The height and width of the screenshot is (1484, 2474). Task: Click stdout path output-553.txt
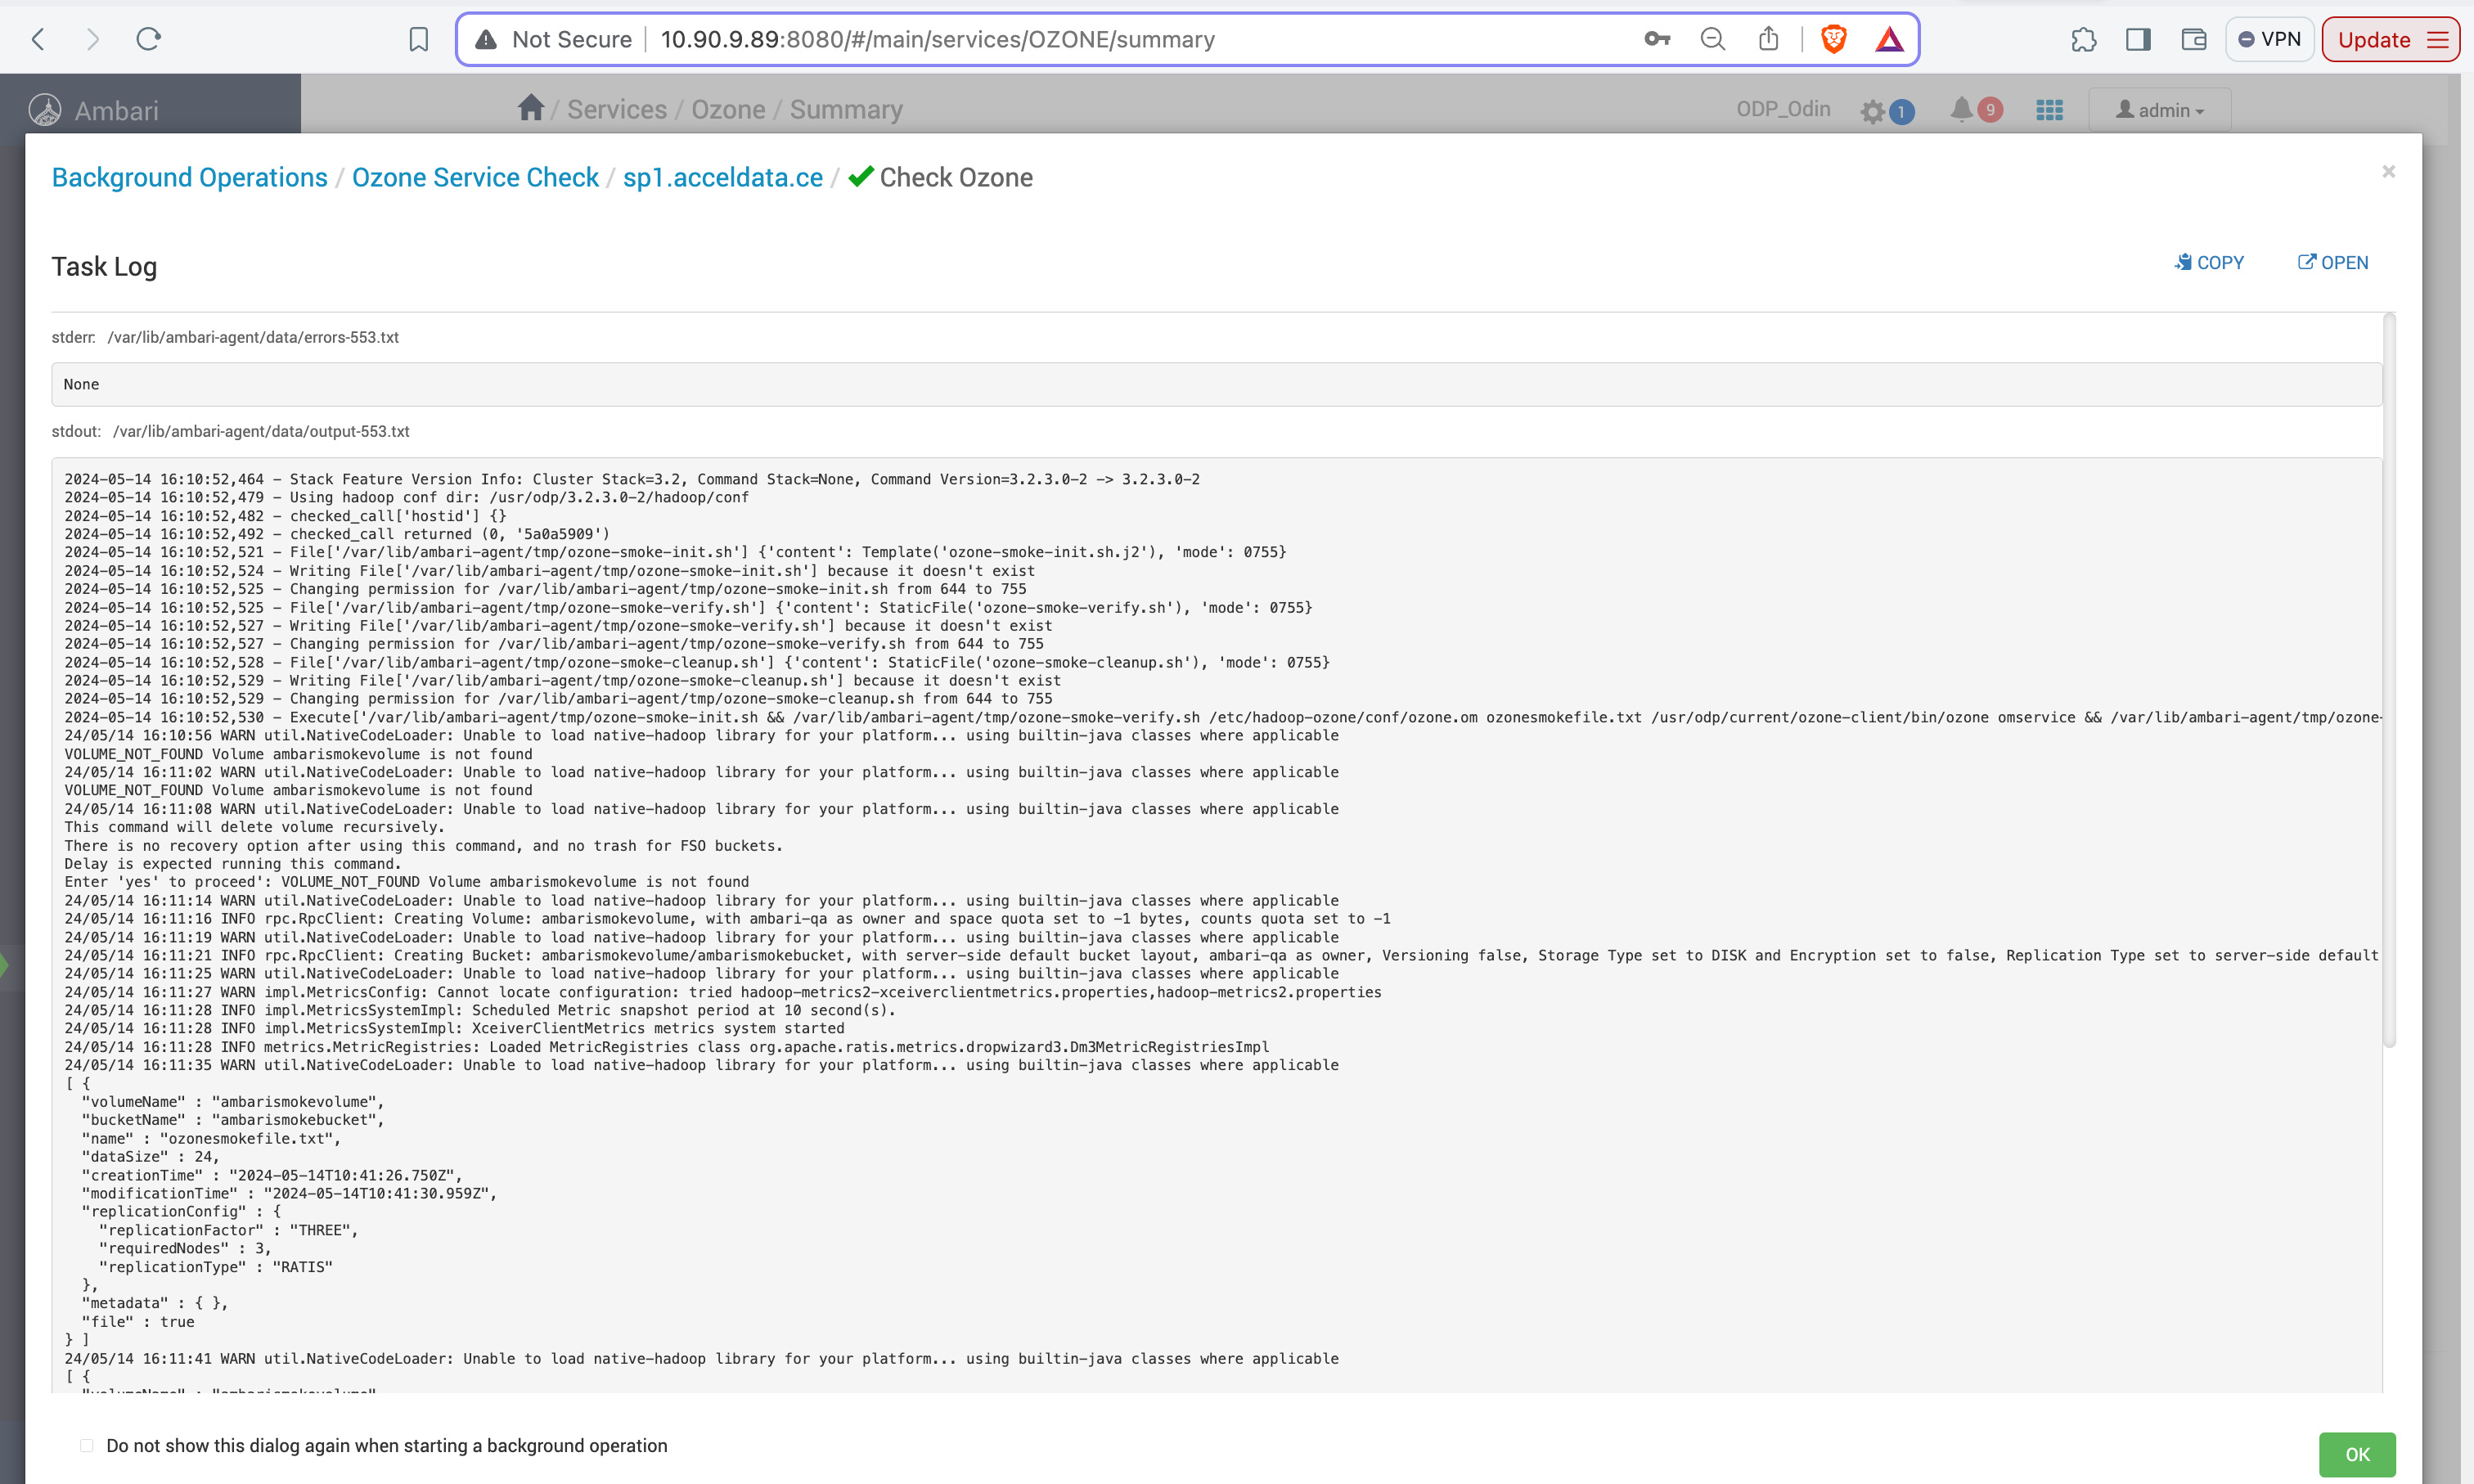point(261,431)
